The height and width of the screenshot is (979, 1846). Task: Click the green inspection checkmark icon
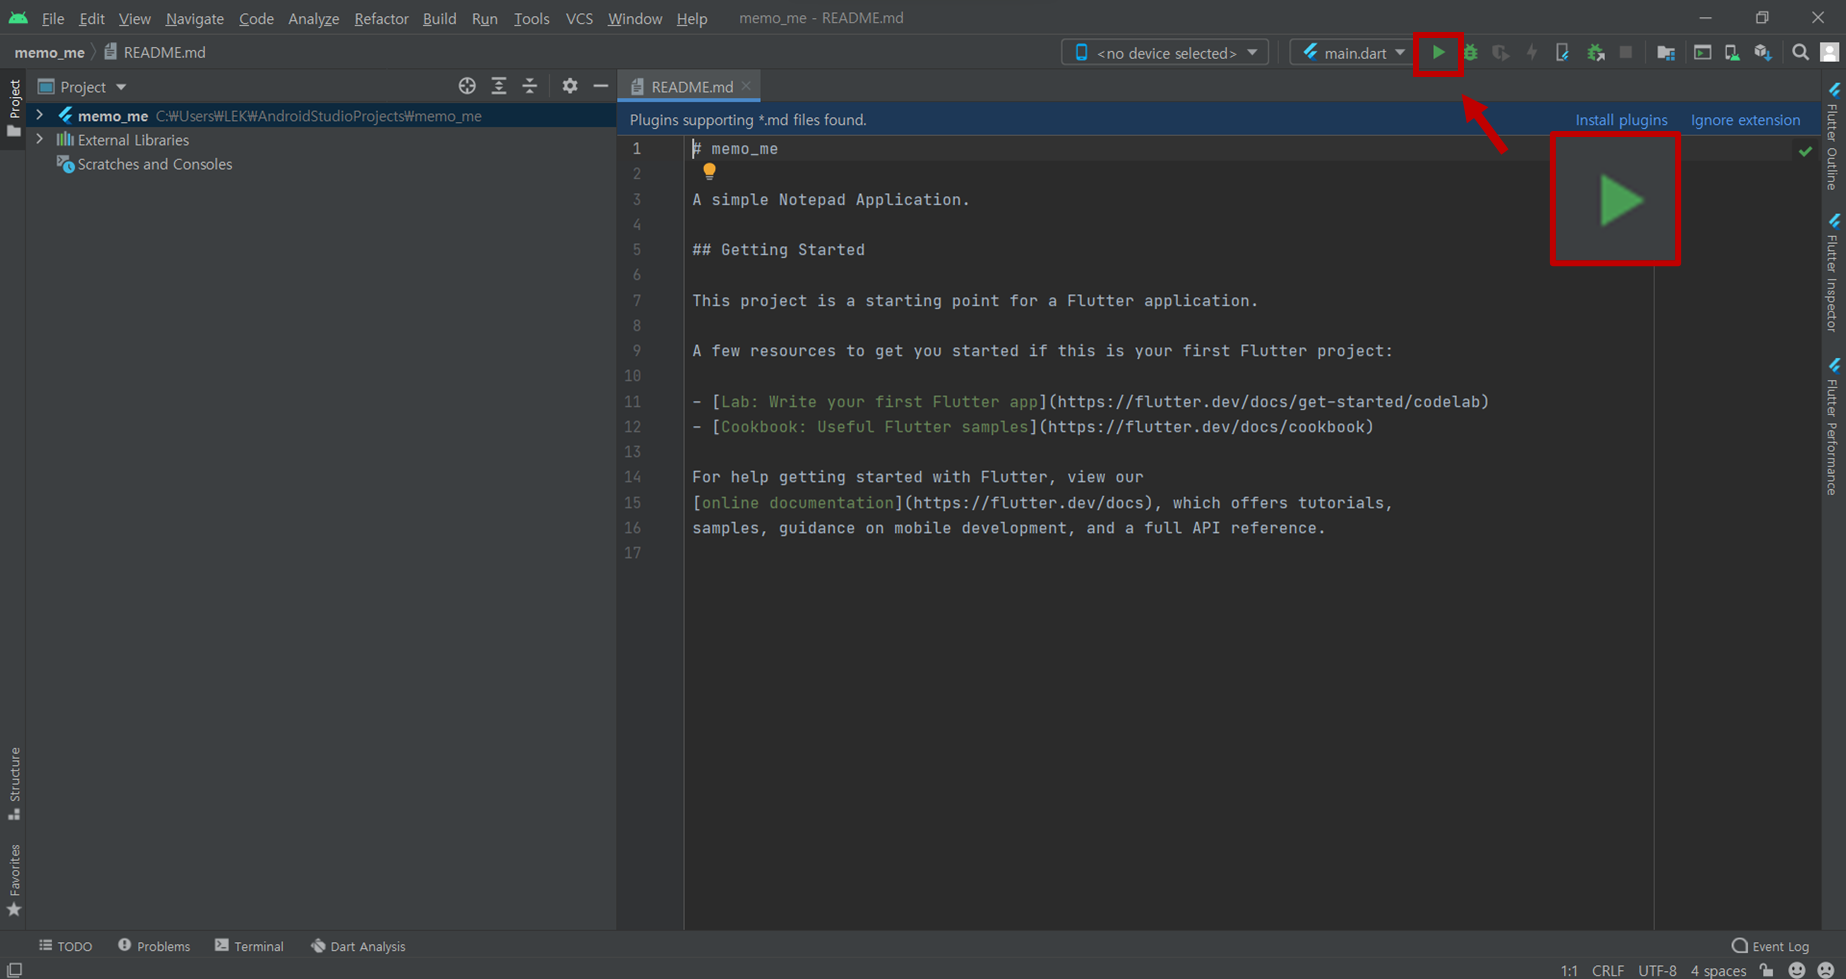(1805, 151)
